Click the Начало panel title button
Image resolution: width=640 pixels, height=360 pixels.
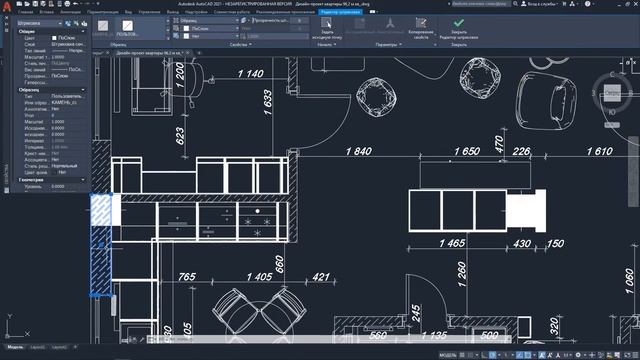coord(327,44)
